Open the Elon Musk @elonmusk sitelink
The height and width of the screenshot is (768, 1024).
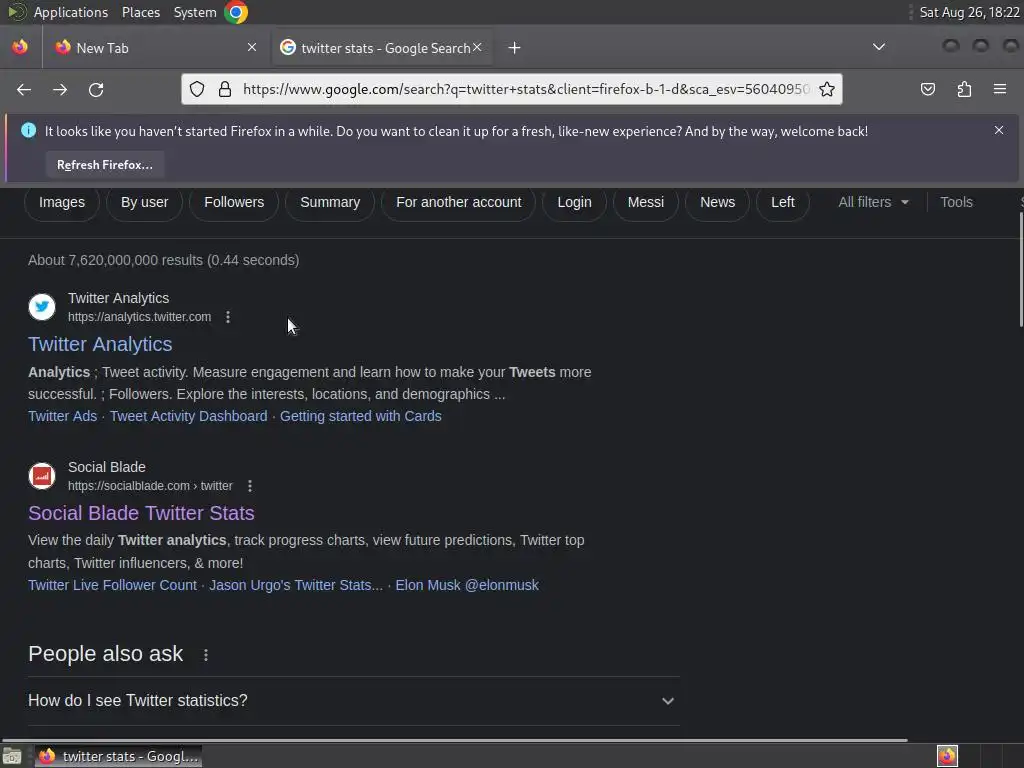(467, 585)
